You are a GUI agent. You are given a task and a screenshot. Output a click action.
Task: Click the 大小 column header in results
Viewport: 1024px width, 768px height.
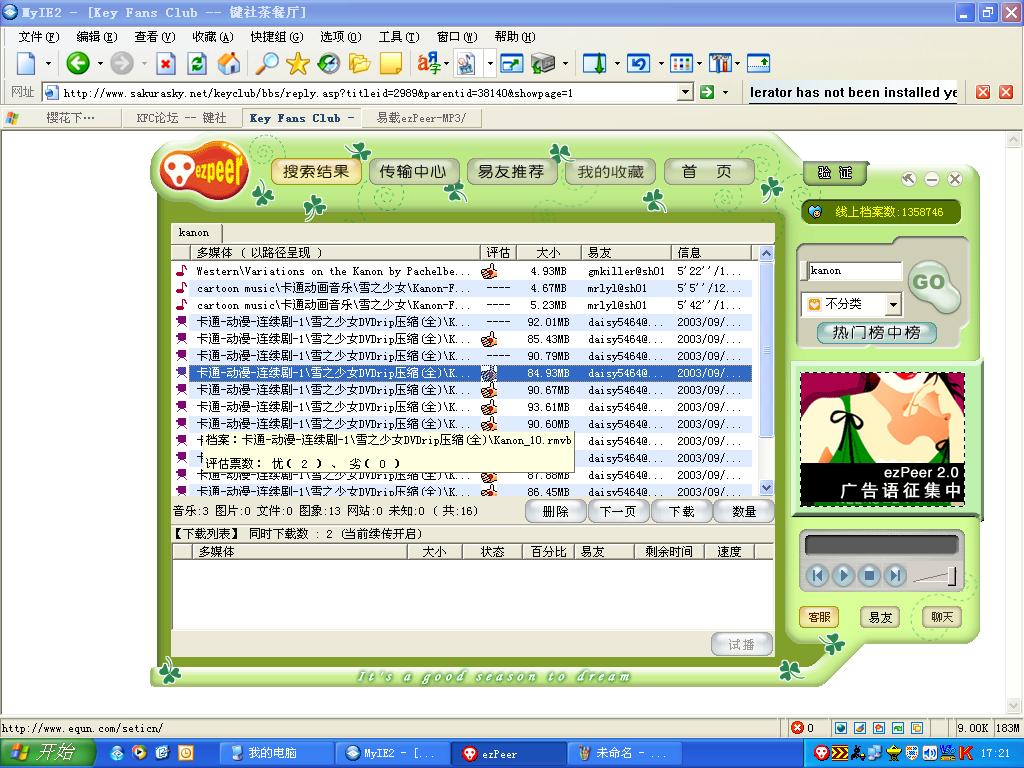[549, 253]
